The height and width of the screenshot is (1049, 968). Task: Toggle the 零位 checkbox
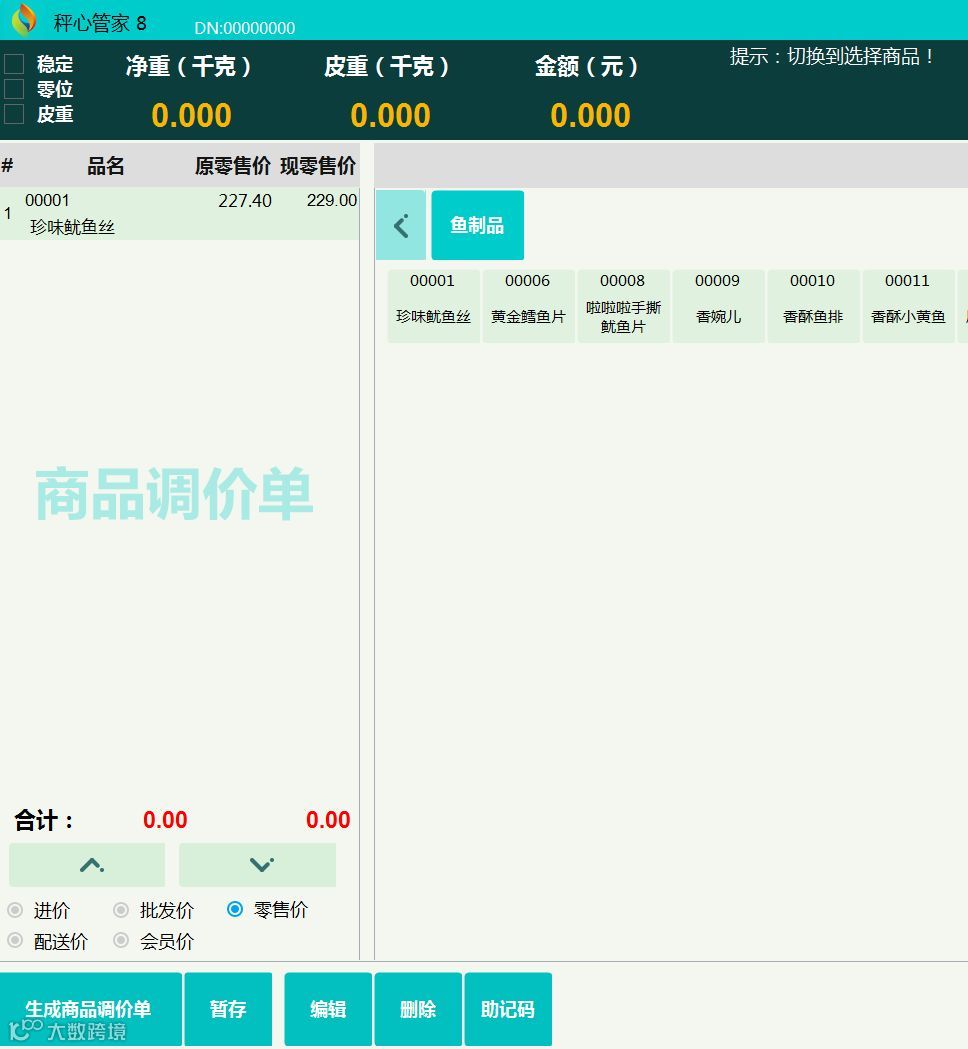click(13, 88)
